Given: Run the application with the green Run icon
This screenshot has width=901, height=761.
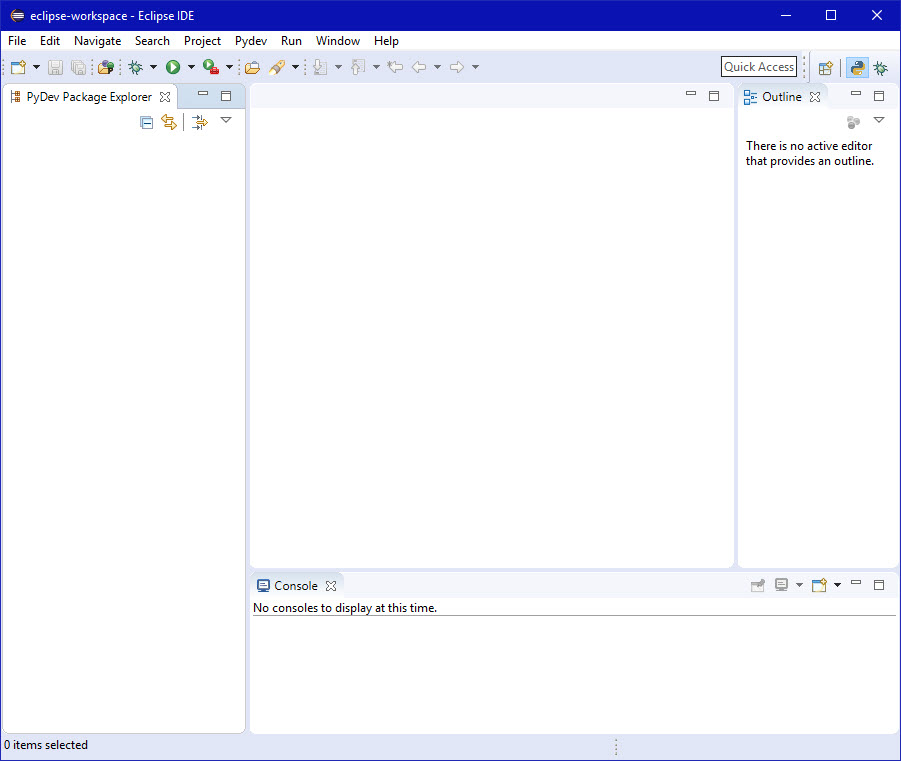Looking at the screenshot, I should [x=172, y=67].
